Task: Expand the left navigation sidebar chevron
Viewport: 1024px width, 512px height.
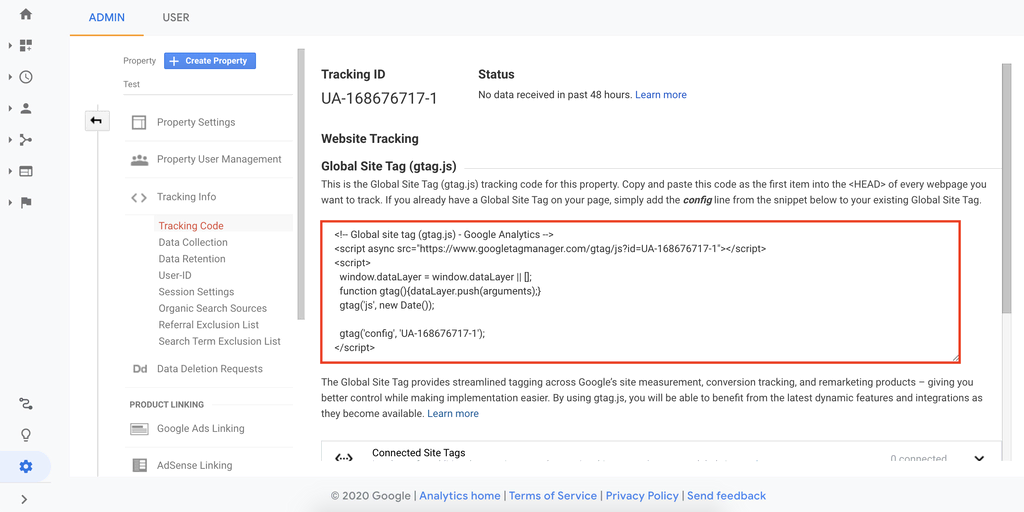Action: pyautogui.click(x=25, y=499)
